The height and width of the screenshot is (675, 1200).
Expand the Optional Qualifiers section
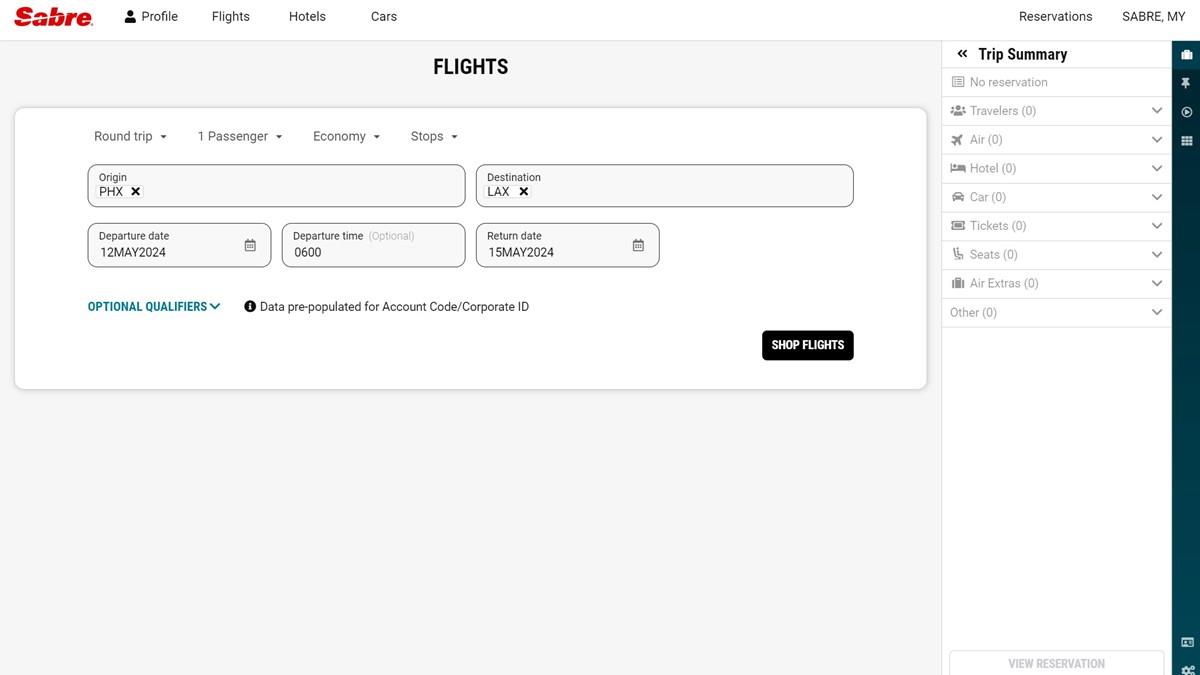pos(154,307)
